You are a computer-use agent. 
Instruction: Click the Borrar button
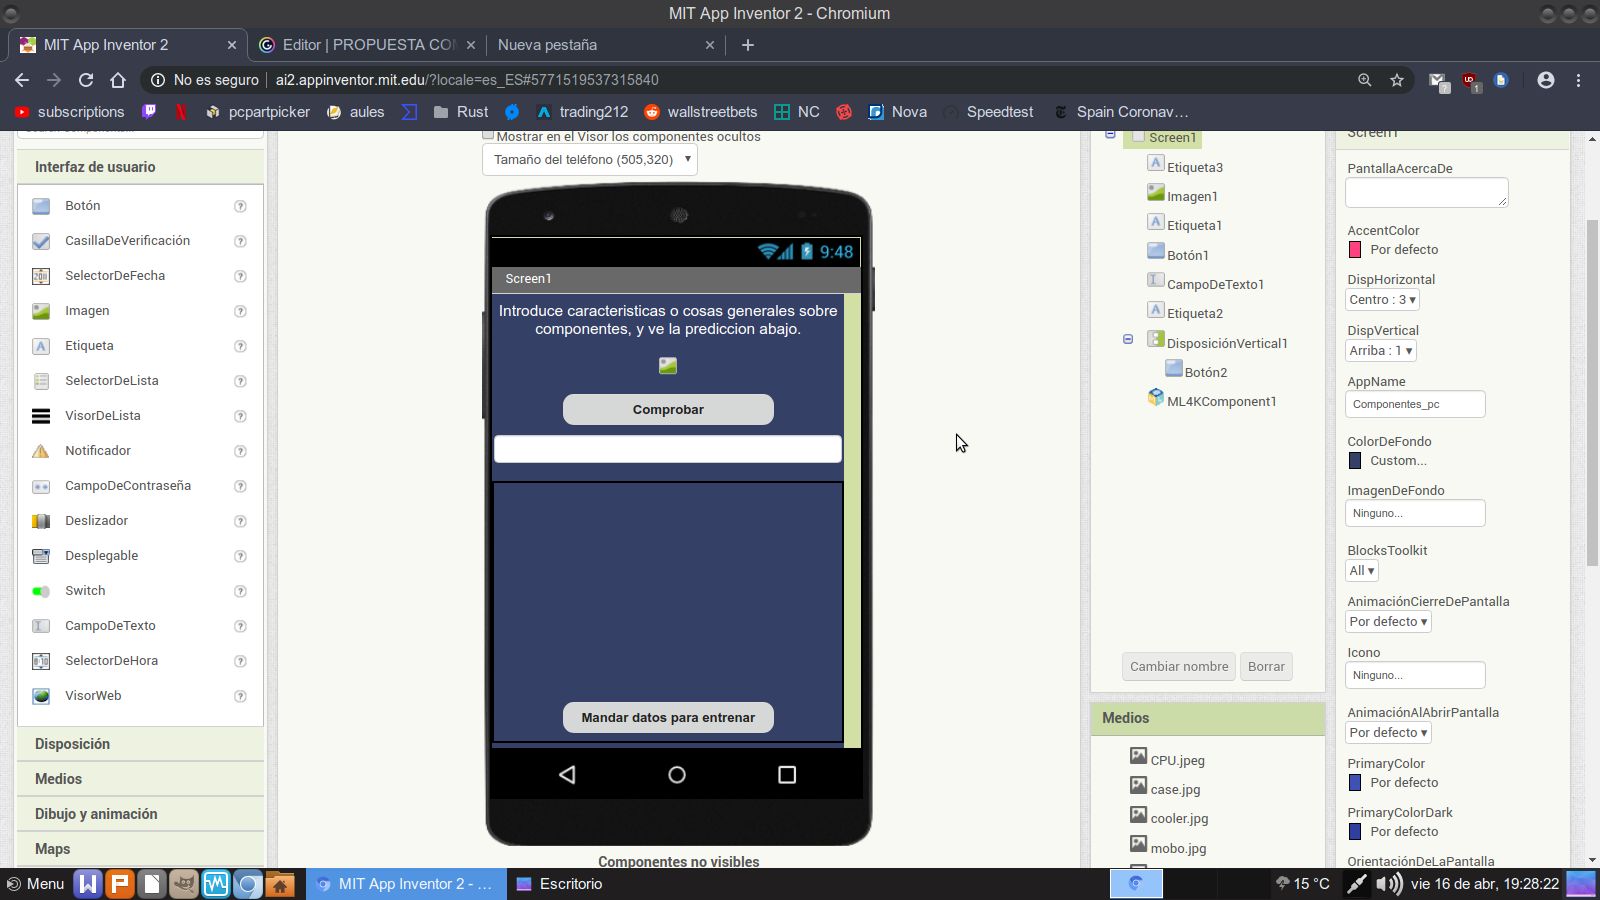point(1266,666)
